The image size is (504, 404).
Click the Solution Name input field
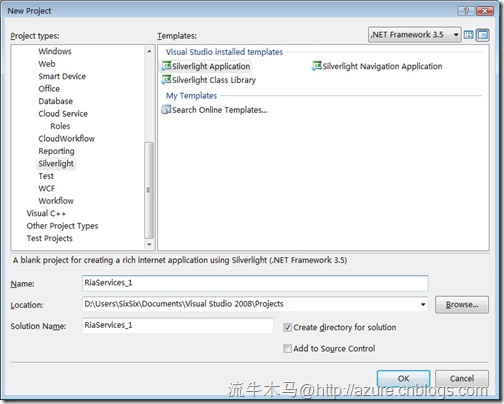point(178,325)
